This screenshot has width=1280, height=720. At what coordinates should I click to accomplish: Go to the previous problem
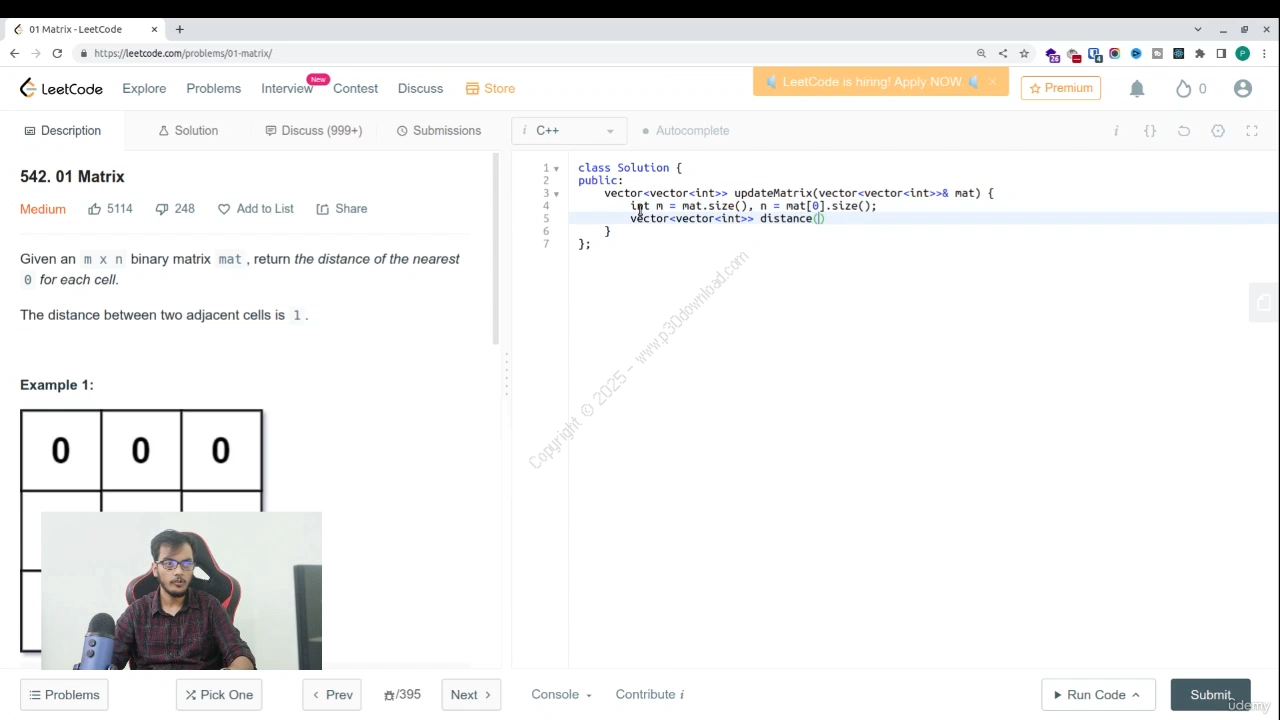tap(332, 695)
